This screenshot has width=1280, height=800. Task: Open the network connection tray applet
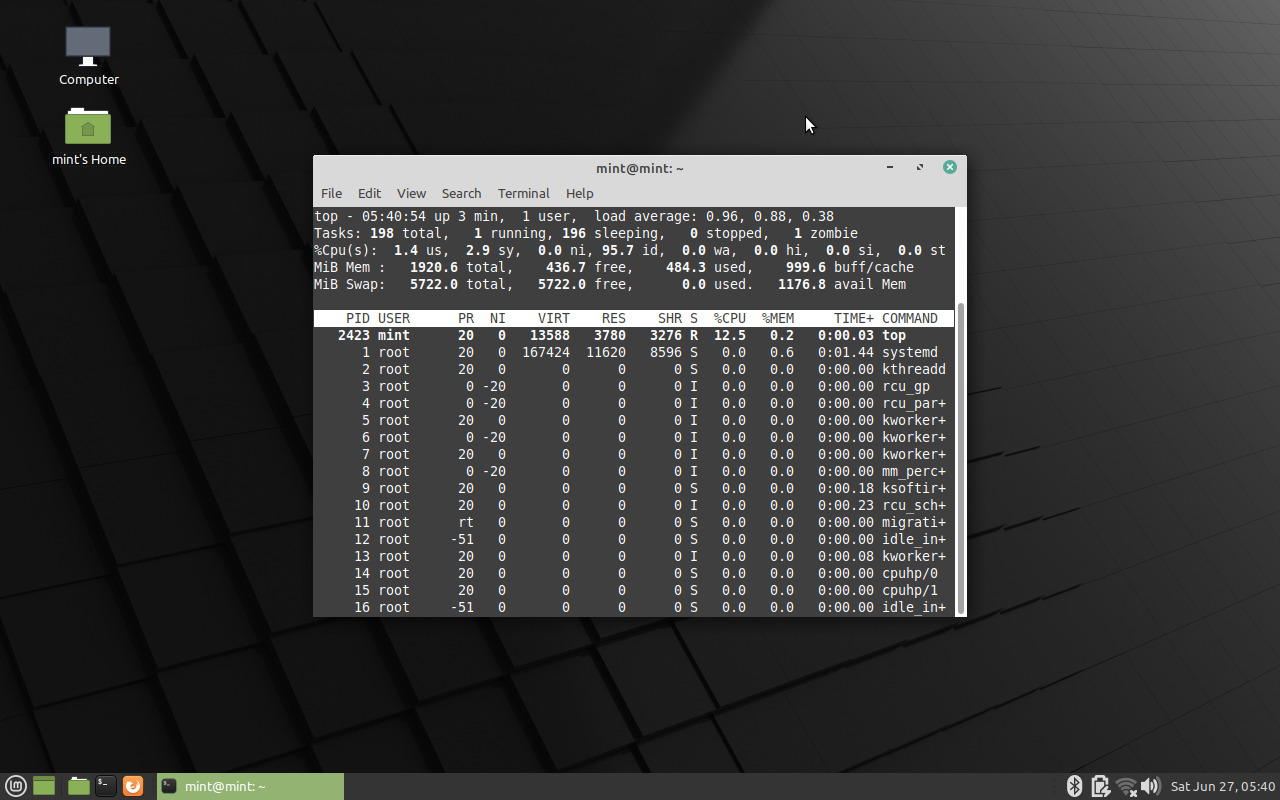click(1126, 786)
